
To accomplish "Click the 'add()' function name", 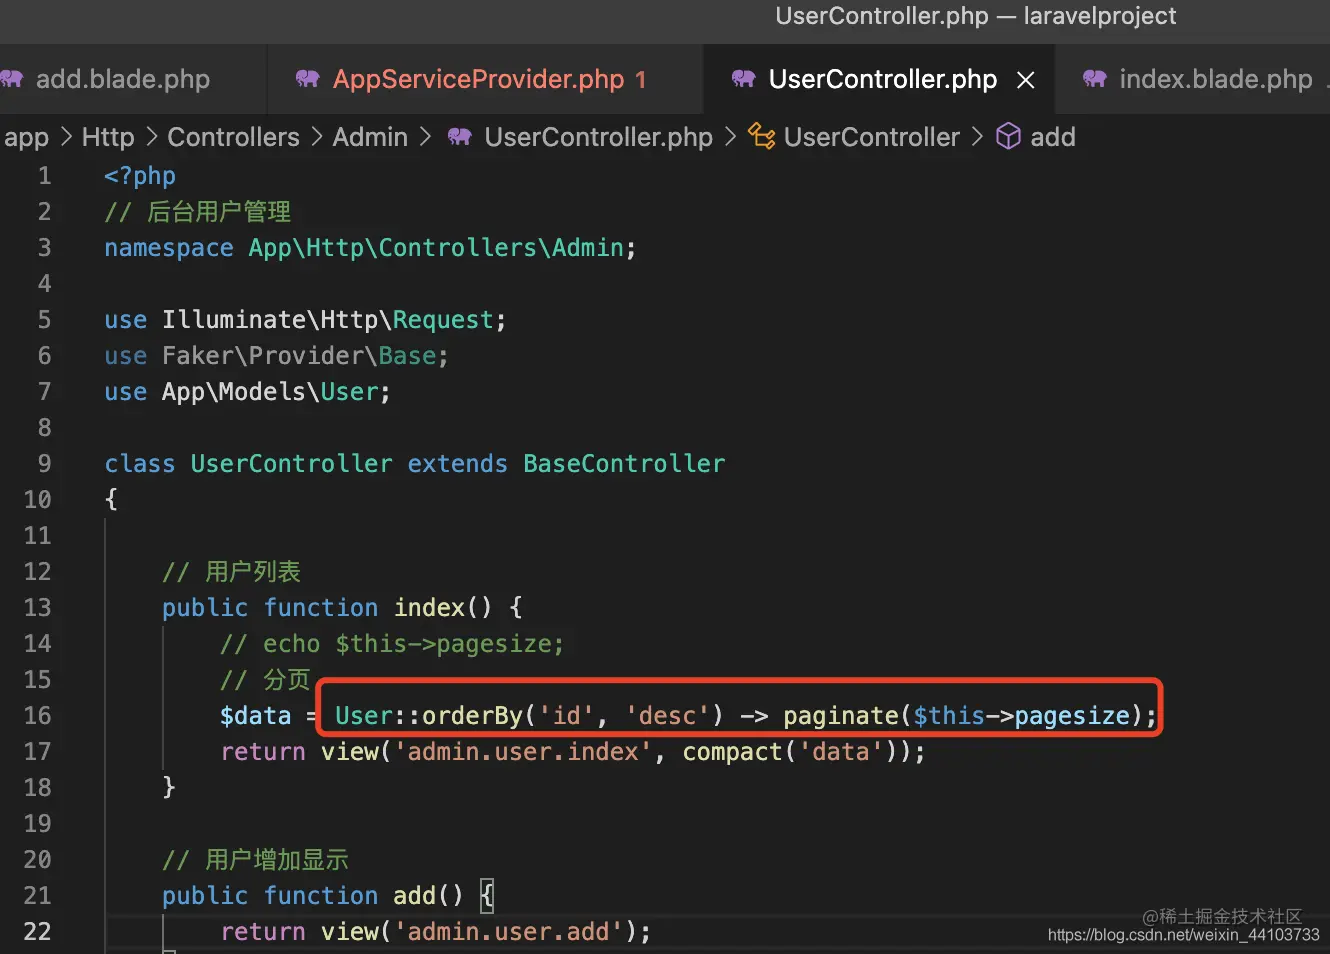I will [428, 896].
